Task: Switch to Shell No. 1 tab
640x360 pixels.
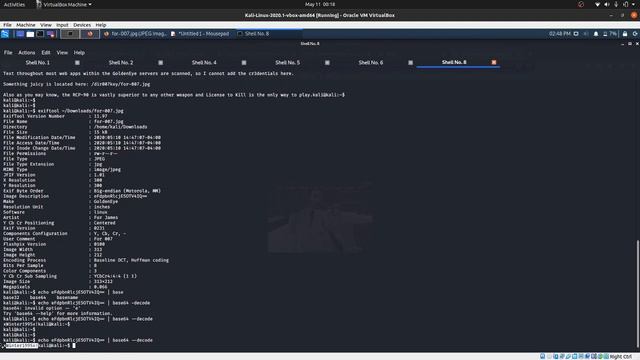Action: [38, 62]
